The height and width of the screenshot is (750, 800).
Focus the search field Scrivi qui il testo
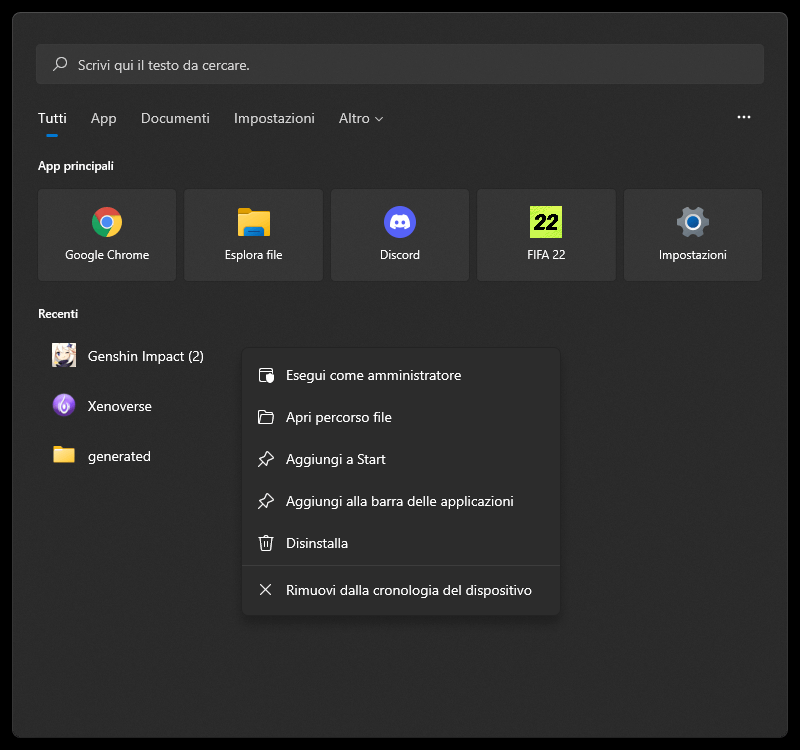400,64
